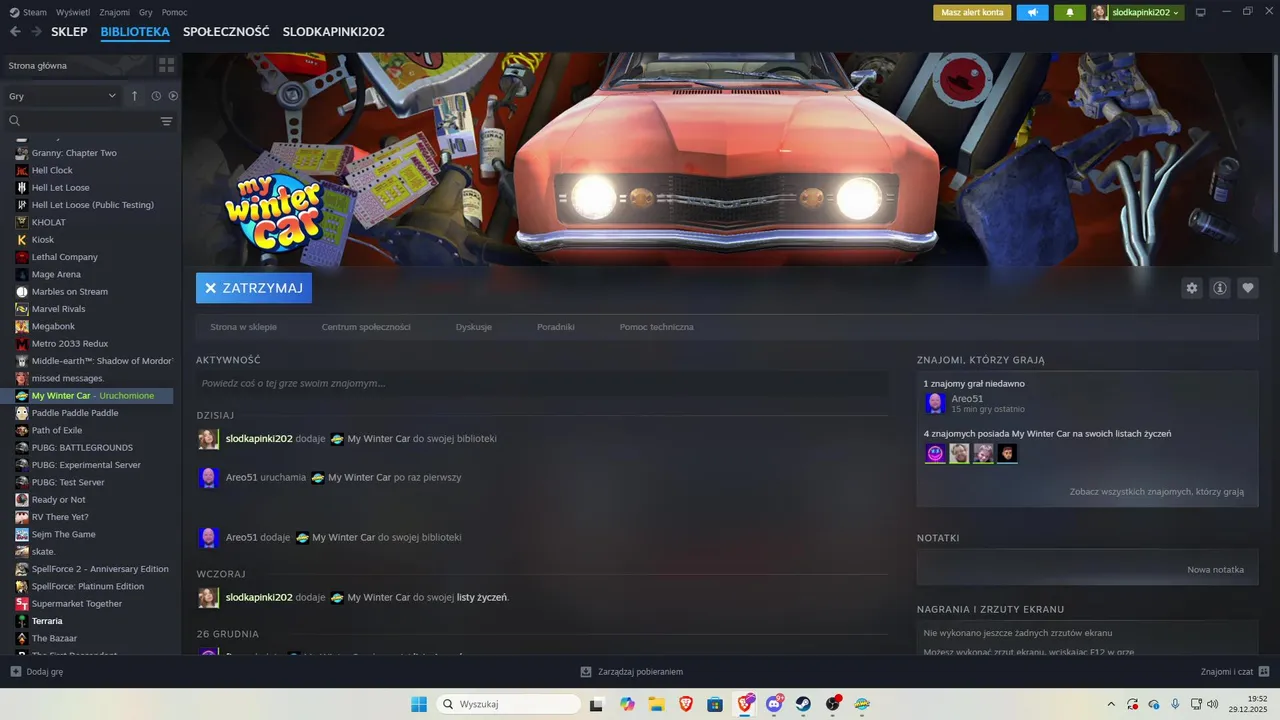Go back with the left arrow

(x=15, y=32)
